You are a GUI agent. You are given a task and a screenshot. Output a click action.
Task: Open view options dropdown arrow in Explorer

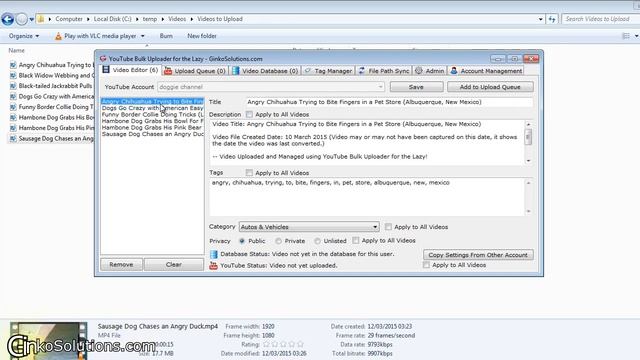pos(636,36)
